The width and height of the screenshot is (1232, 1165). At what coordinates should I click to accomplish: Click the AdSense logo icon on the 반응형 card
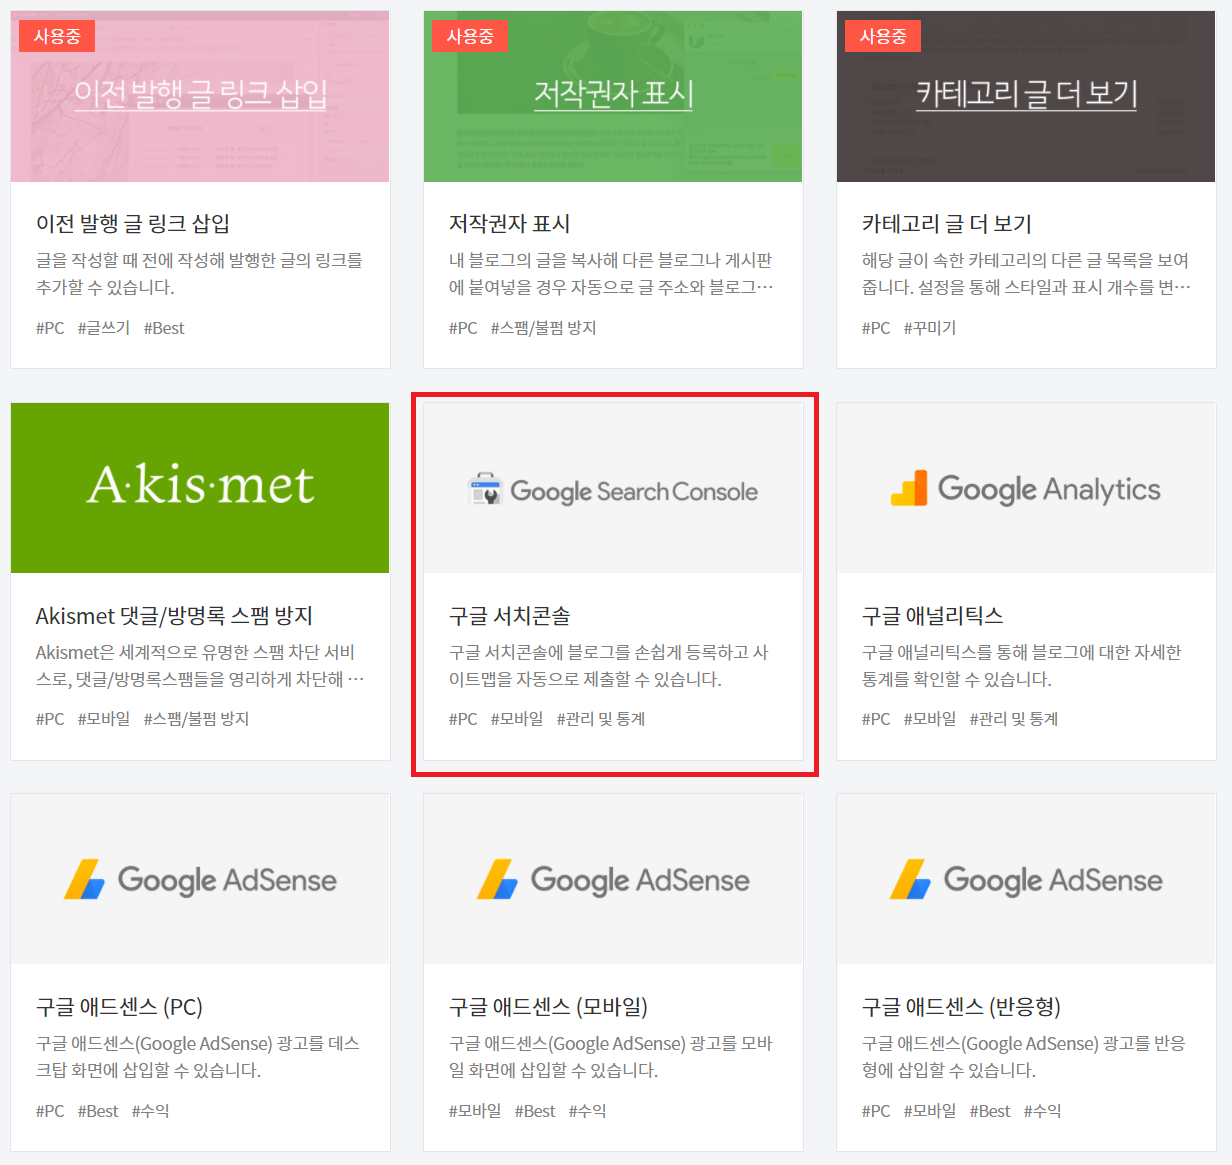point(911,880)
